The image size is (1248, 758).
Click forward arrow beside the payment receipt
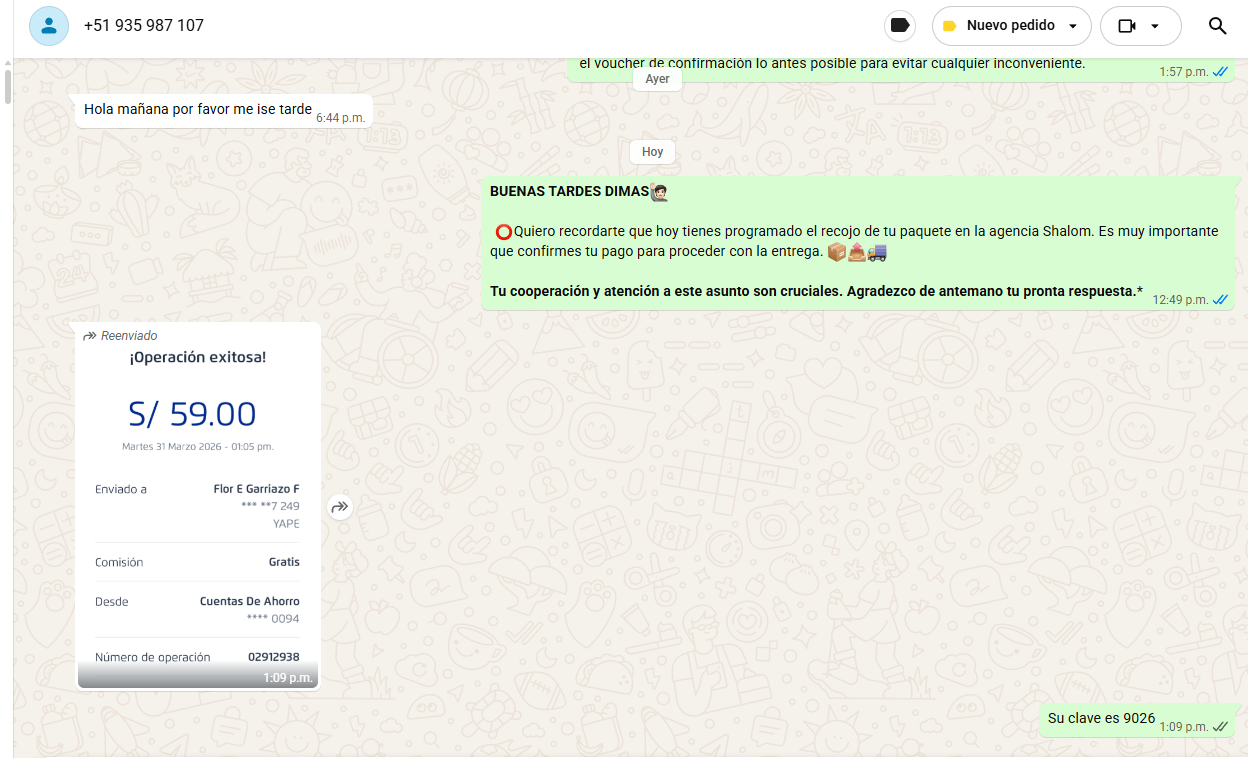pos(340,507)
